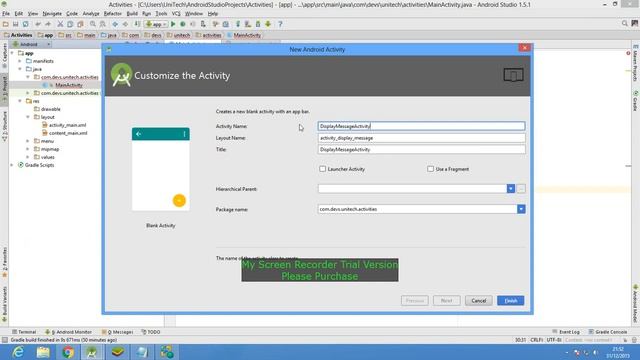Click the Title input field
This screenshot has width=640, height=360.
[421, 149]
